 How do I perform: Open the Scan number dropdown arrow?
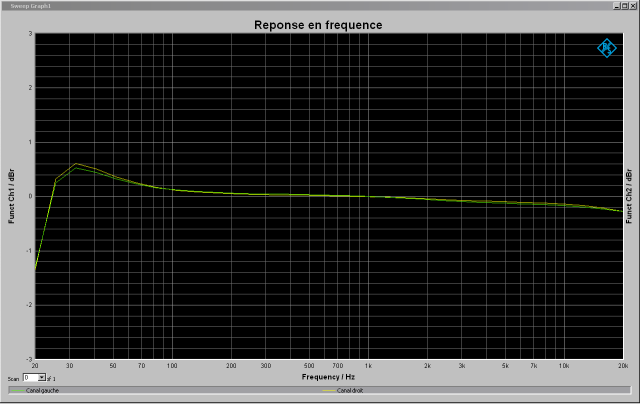(42, 379)
